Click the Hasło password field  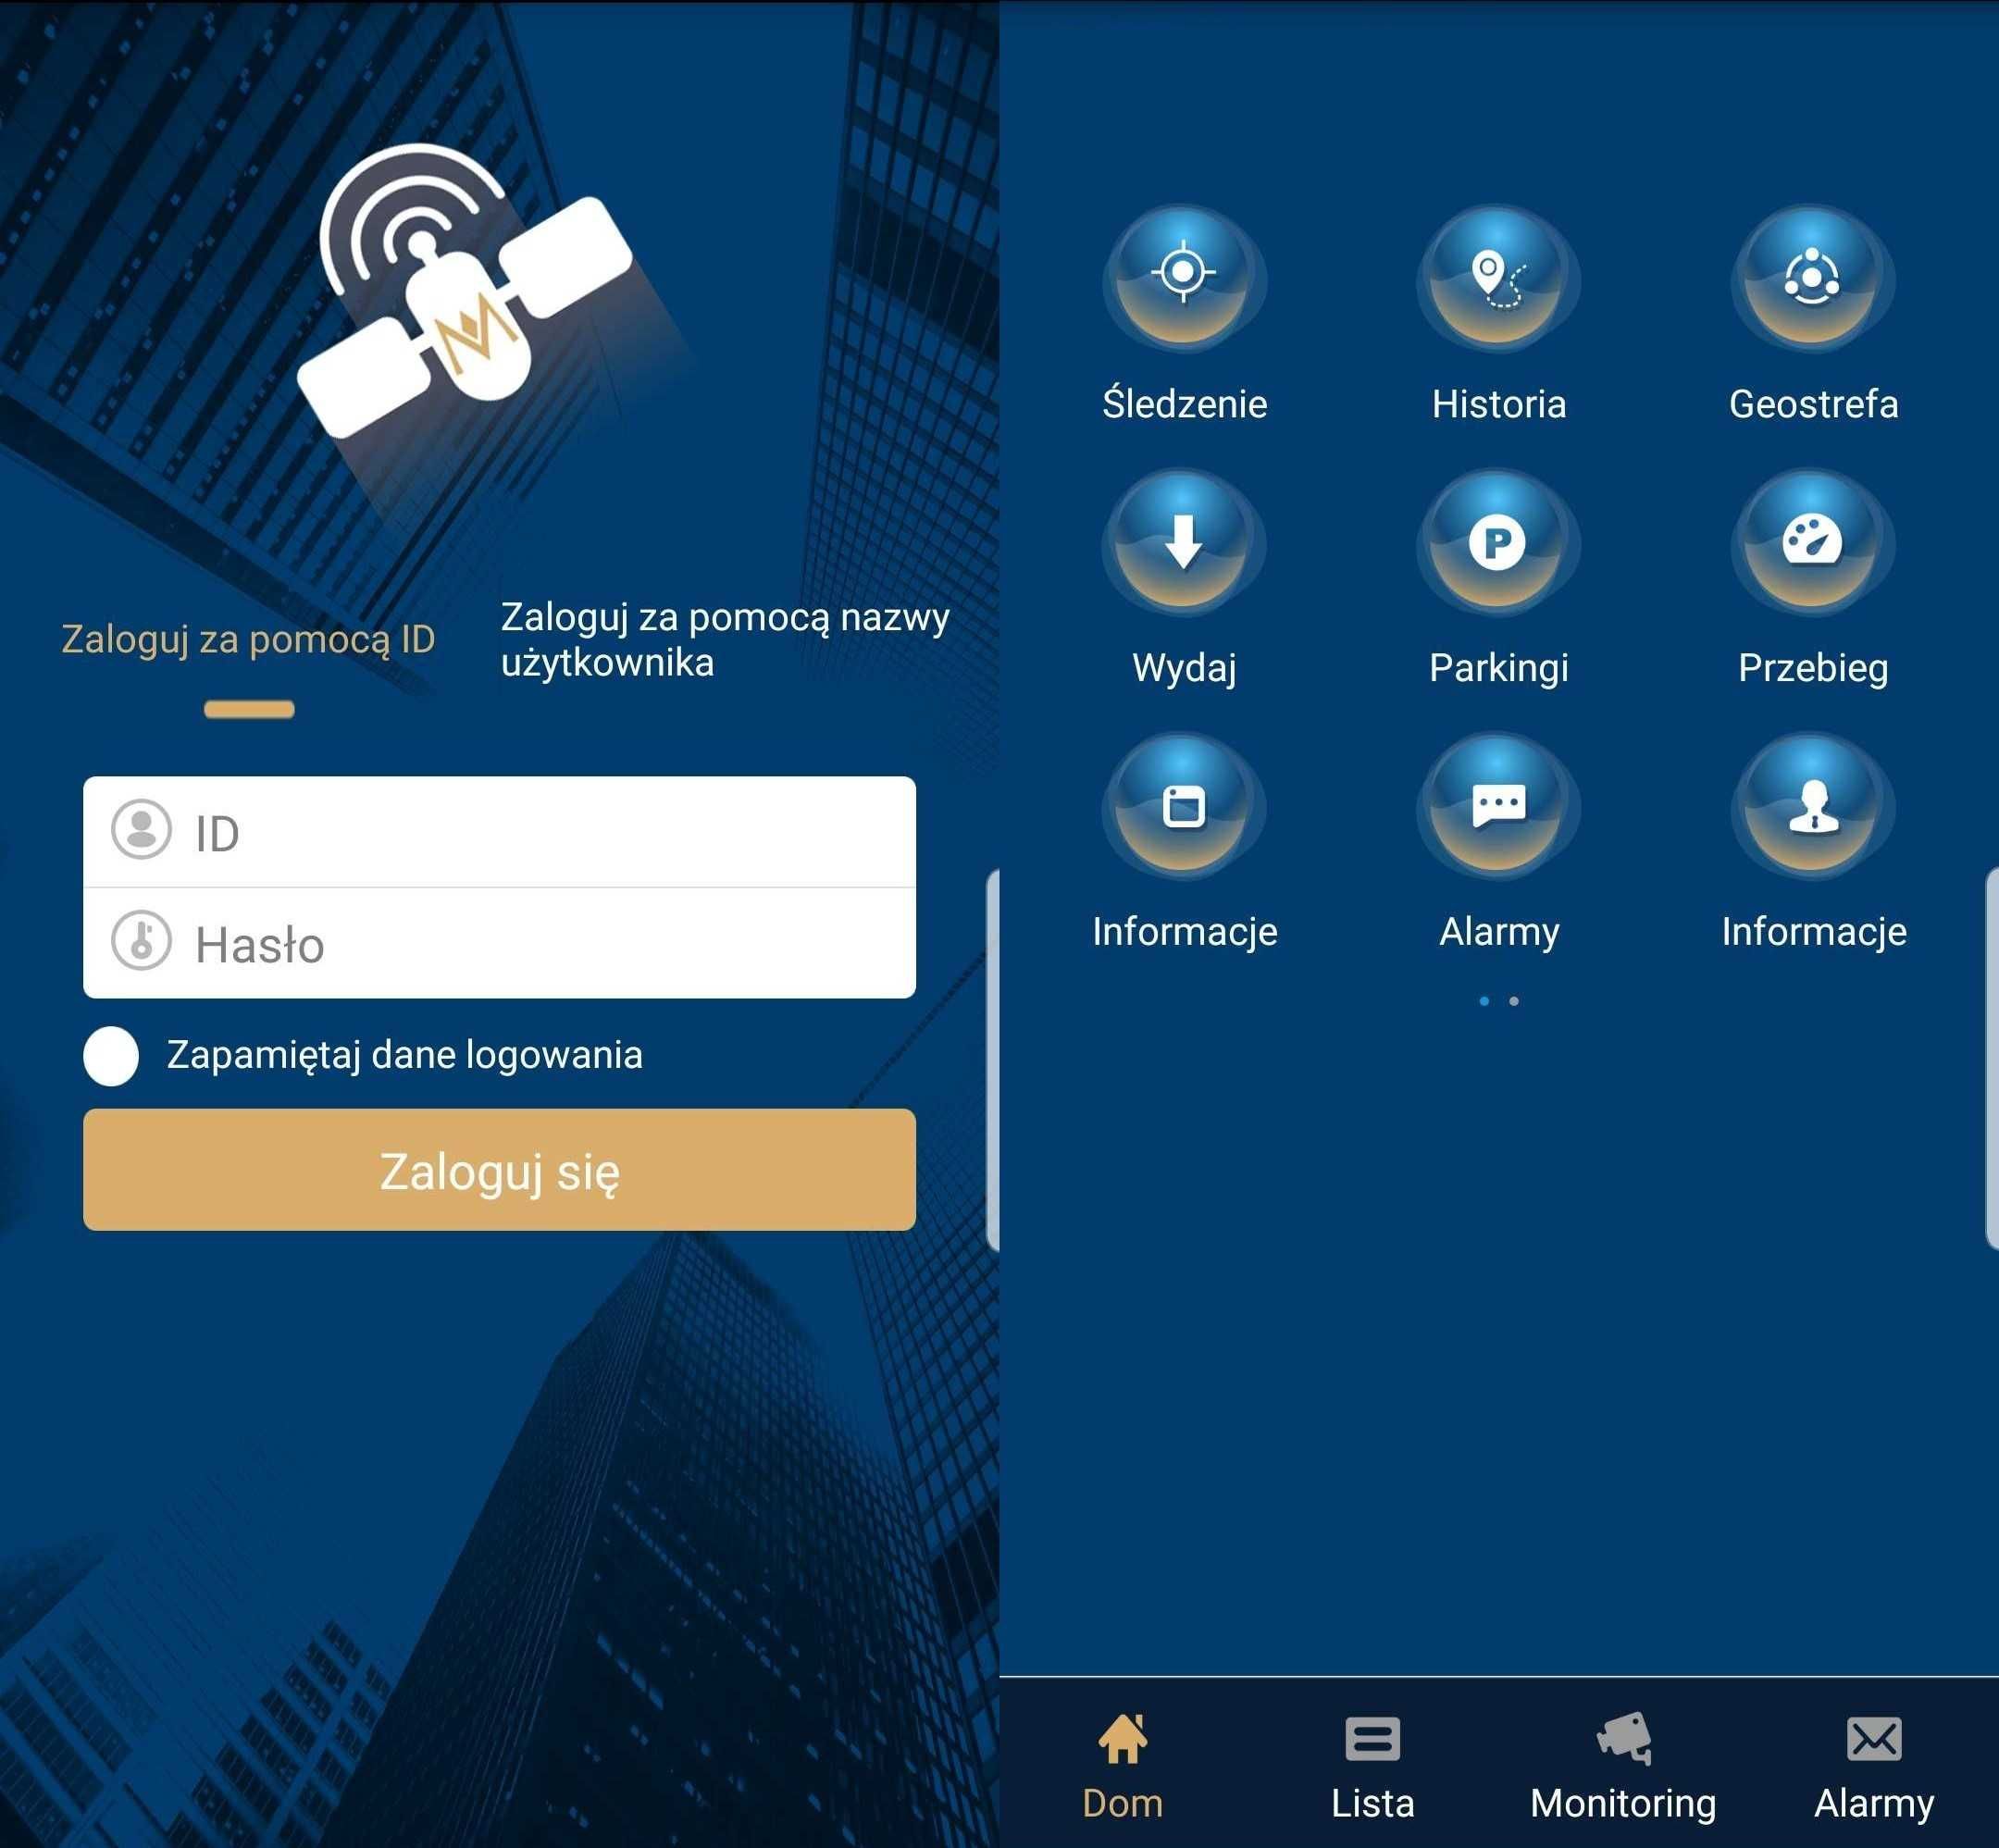[x=502, y=946]
